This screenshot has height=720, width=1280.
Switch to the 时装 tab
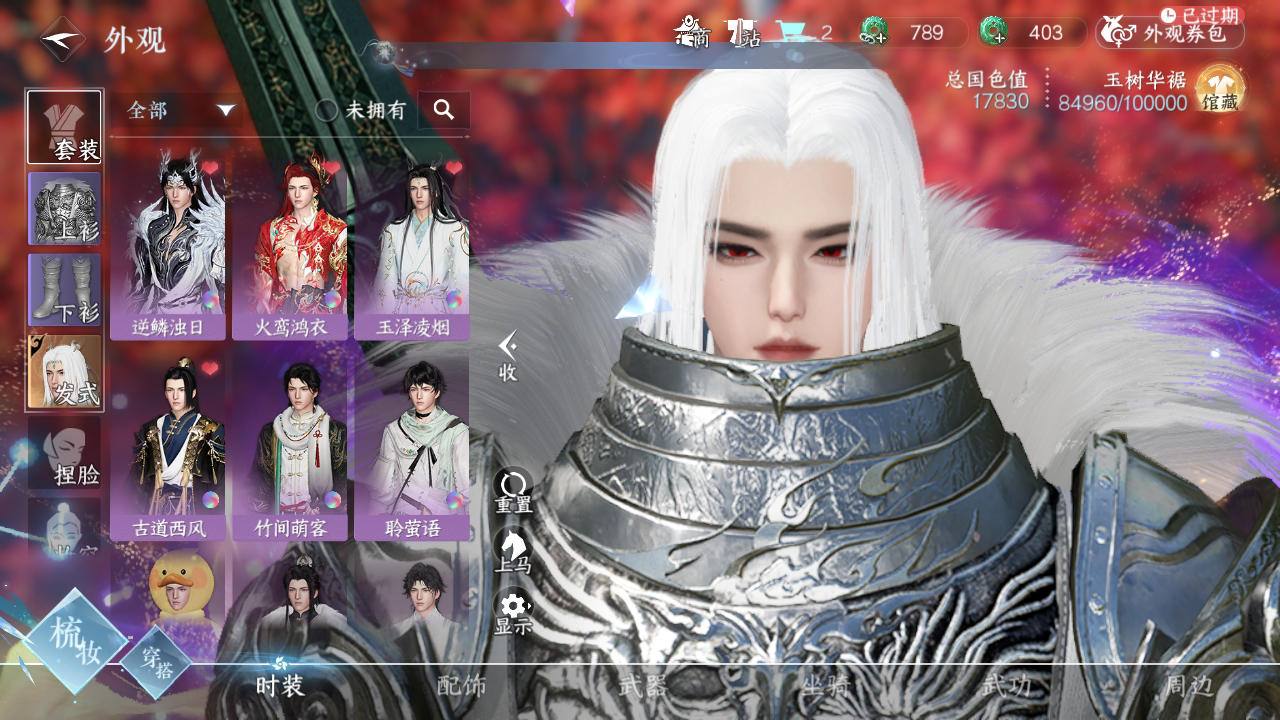click(280, 686)
